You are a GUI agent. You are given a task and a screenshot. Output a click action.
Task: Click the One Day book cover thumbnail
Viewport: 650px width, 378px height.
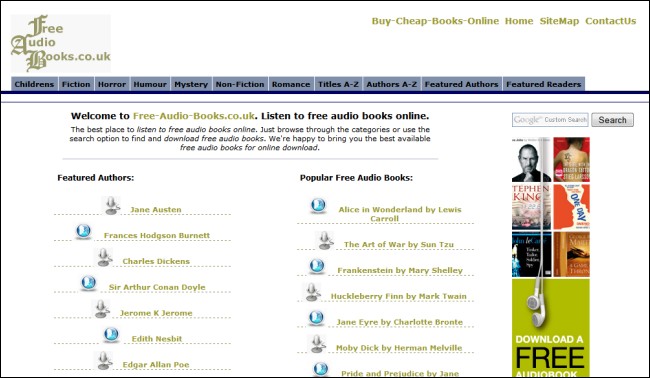coord(572,207)
